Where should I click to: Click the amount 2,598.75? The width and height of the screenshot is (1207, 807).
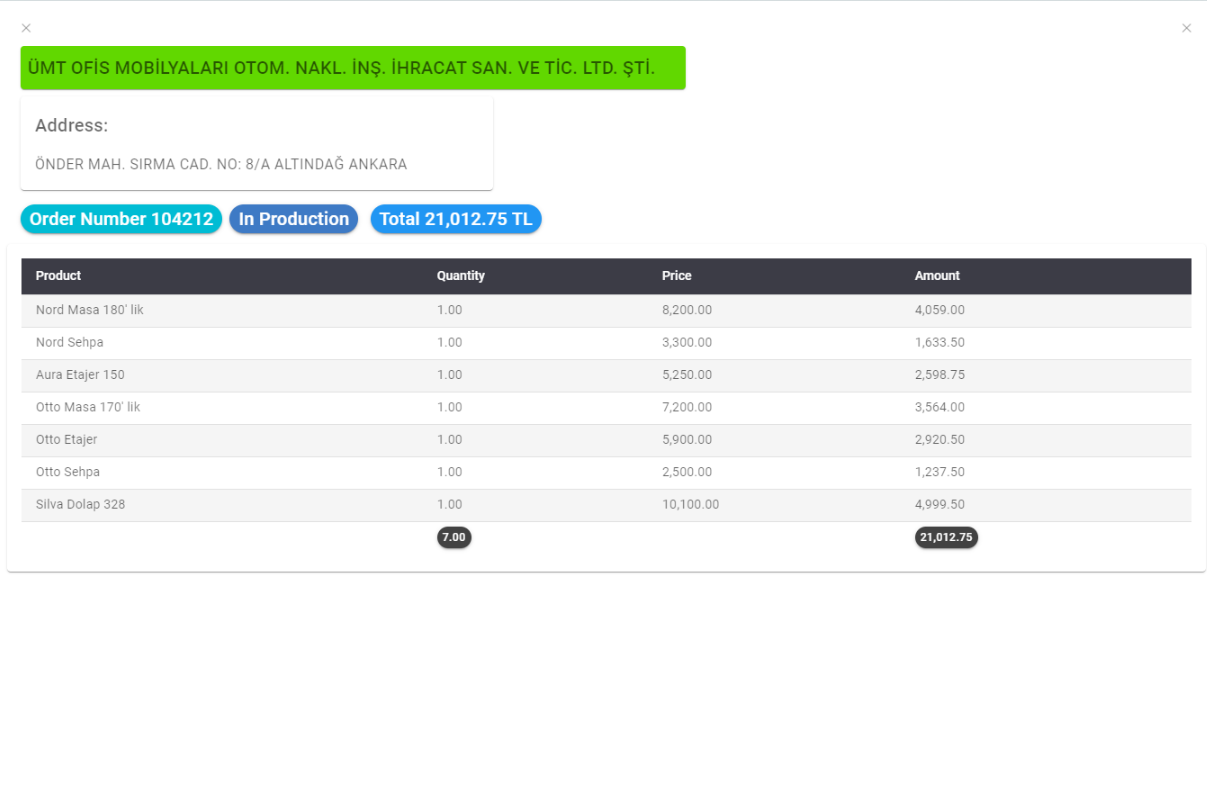pyautogui.click(x=940, y=375)
